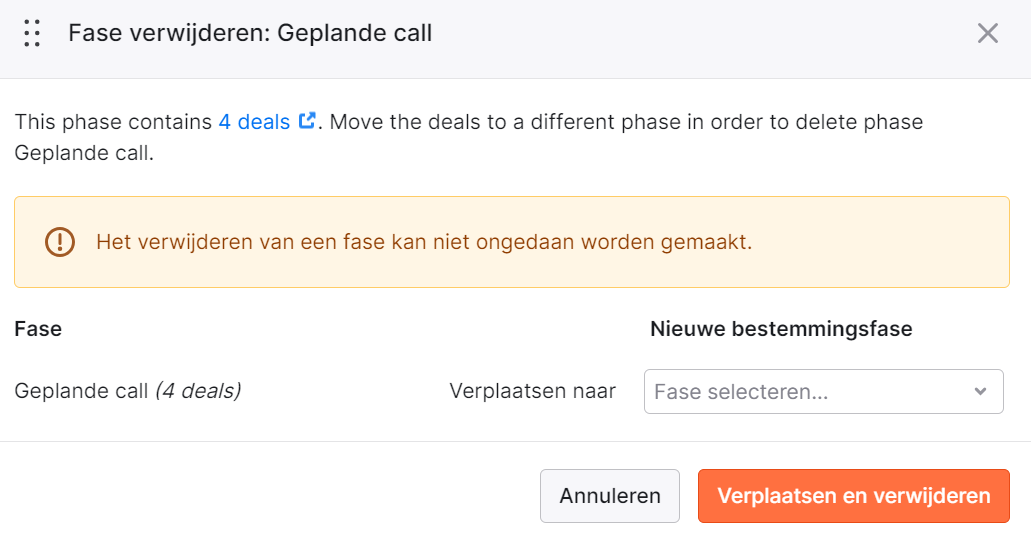Click the dialog title Fase verwijderen: Geplande call
The image size is (1031, 543).
pyautogui.click(x=250, y=33)
